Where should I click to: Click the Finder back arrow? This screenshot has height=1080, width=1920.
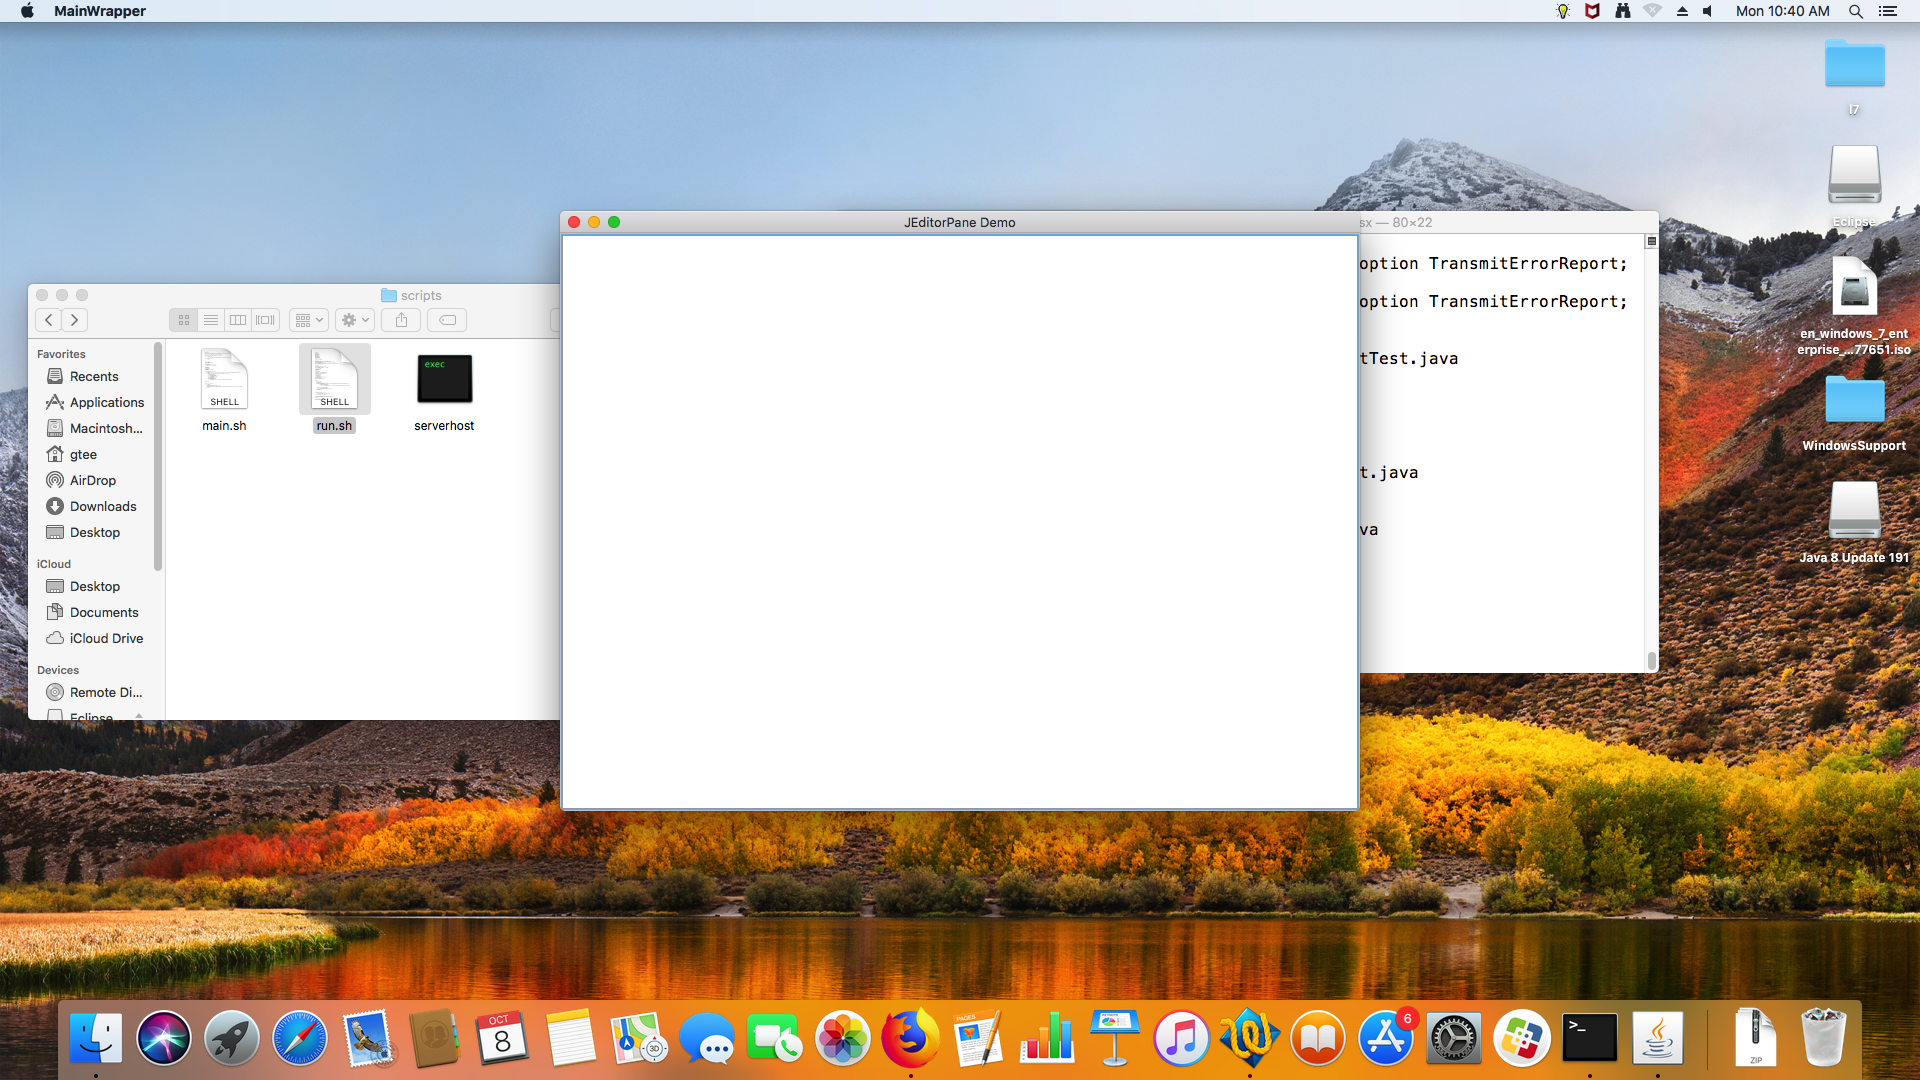49,320
